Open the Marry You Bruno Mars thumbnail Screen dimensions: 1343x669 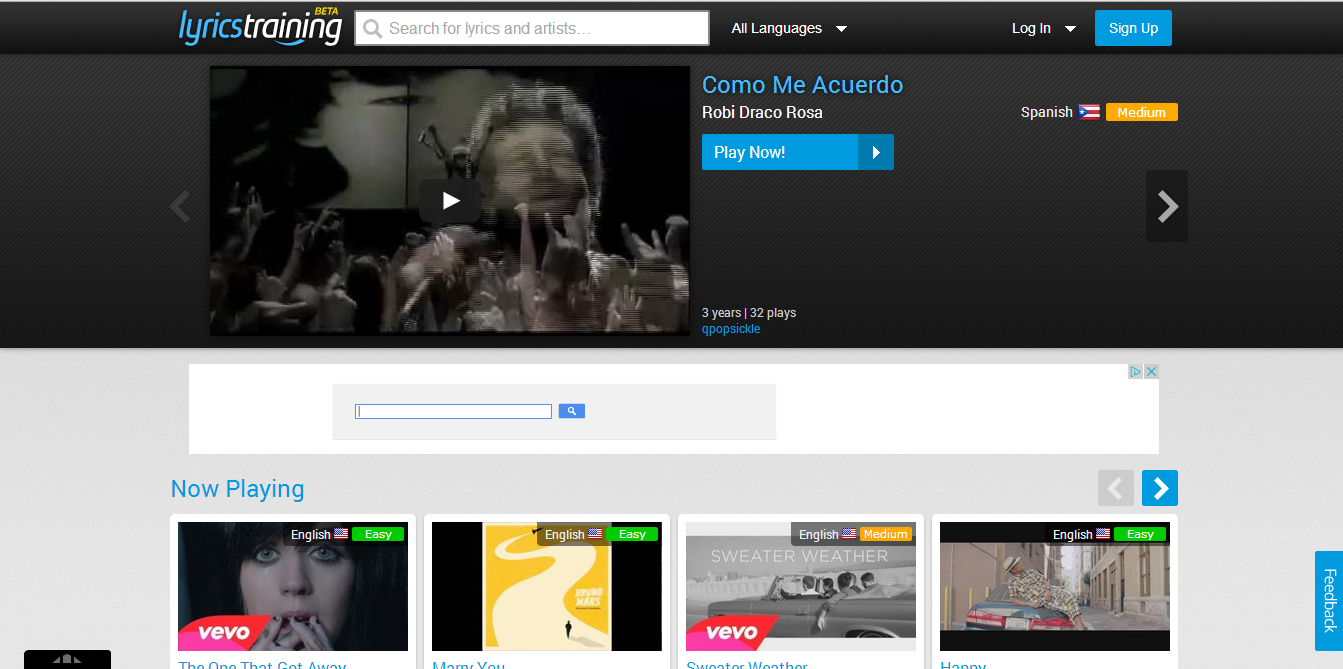click(547, 586)
